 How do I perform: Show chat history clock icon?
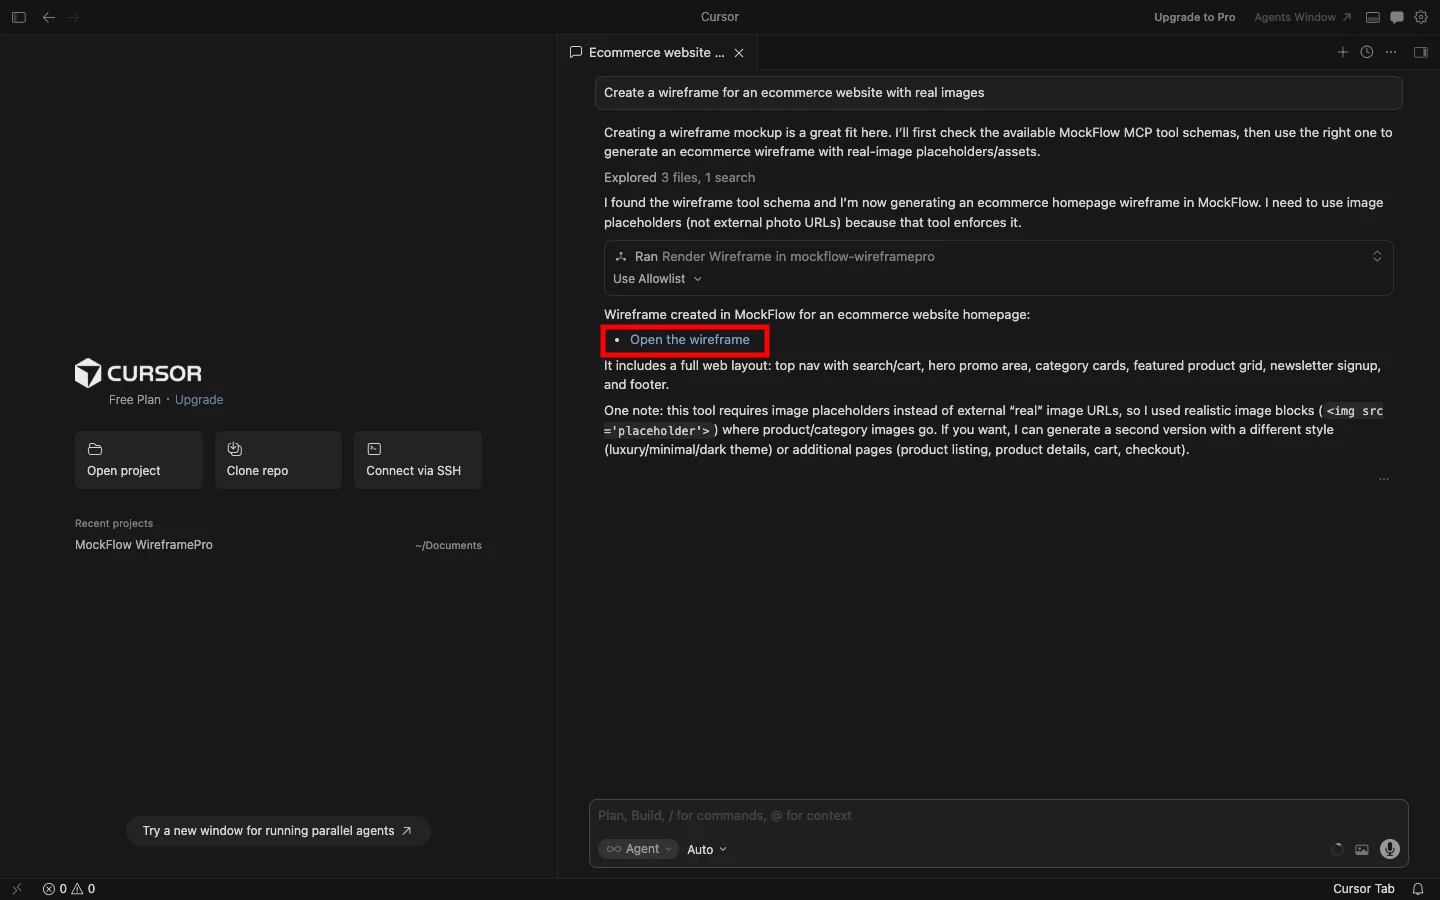click(1367, 52)
